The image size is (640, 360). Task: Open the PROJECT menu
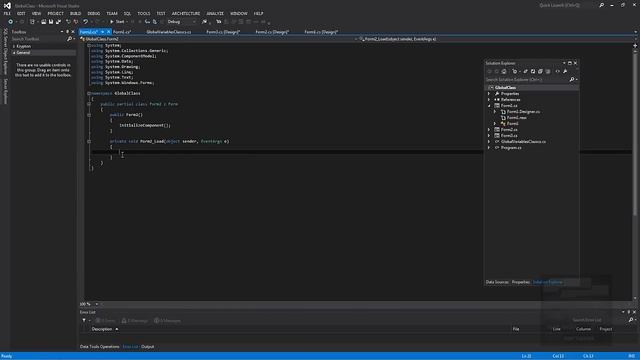click(x=56, y=13)
